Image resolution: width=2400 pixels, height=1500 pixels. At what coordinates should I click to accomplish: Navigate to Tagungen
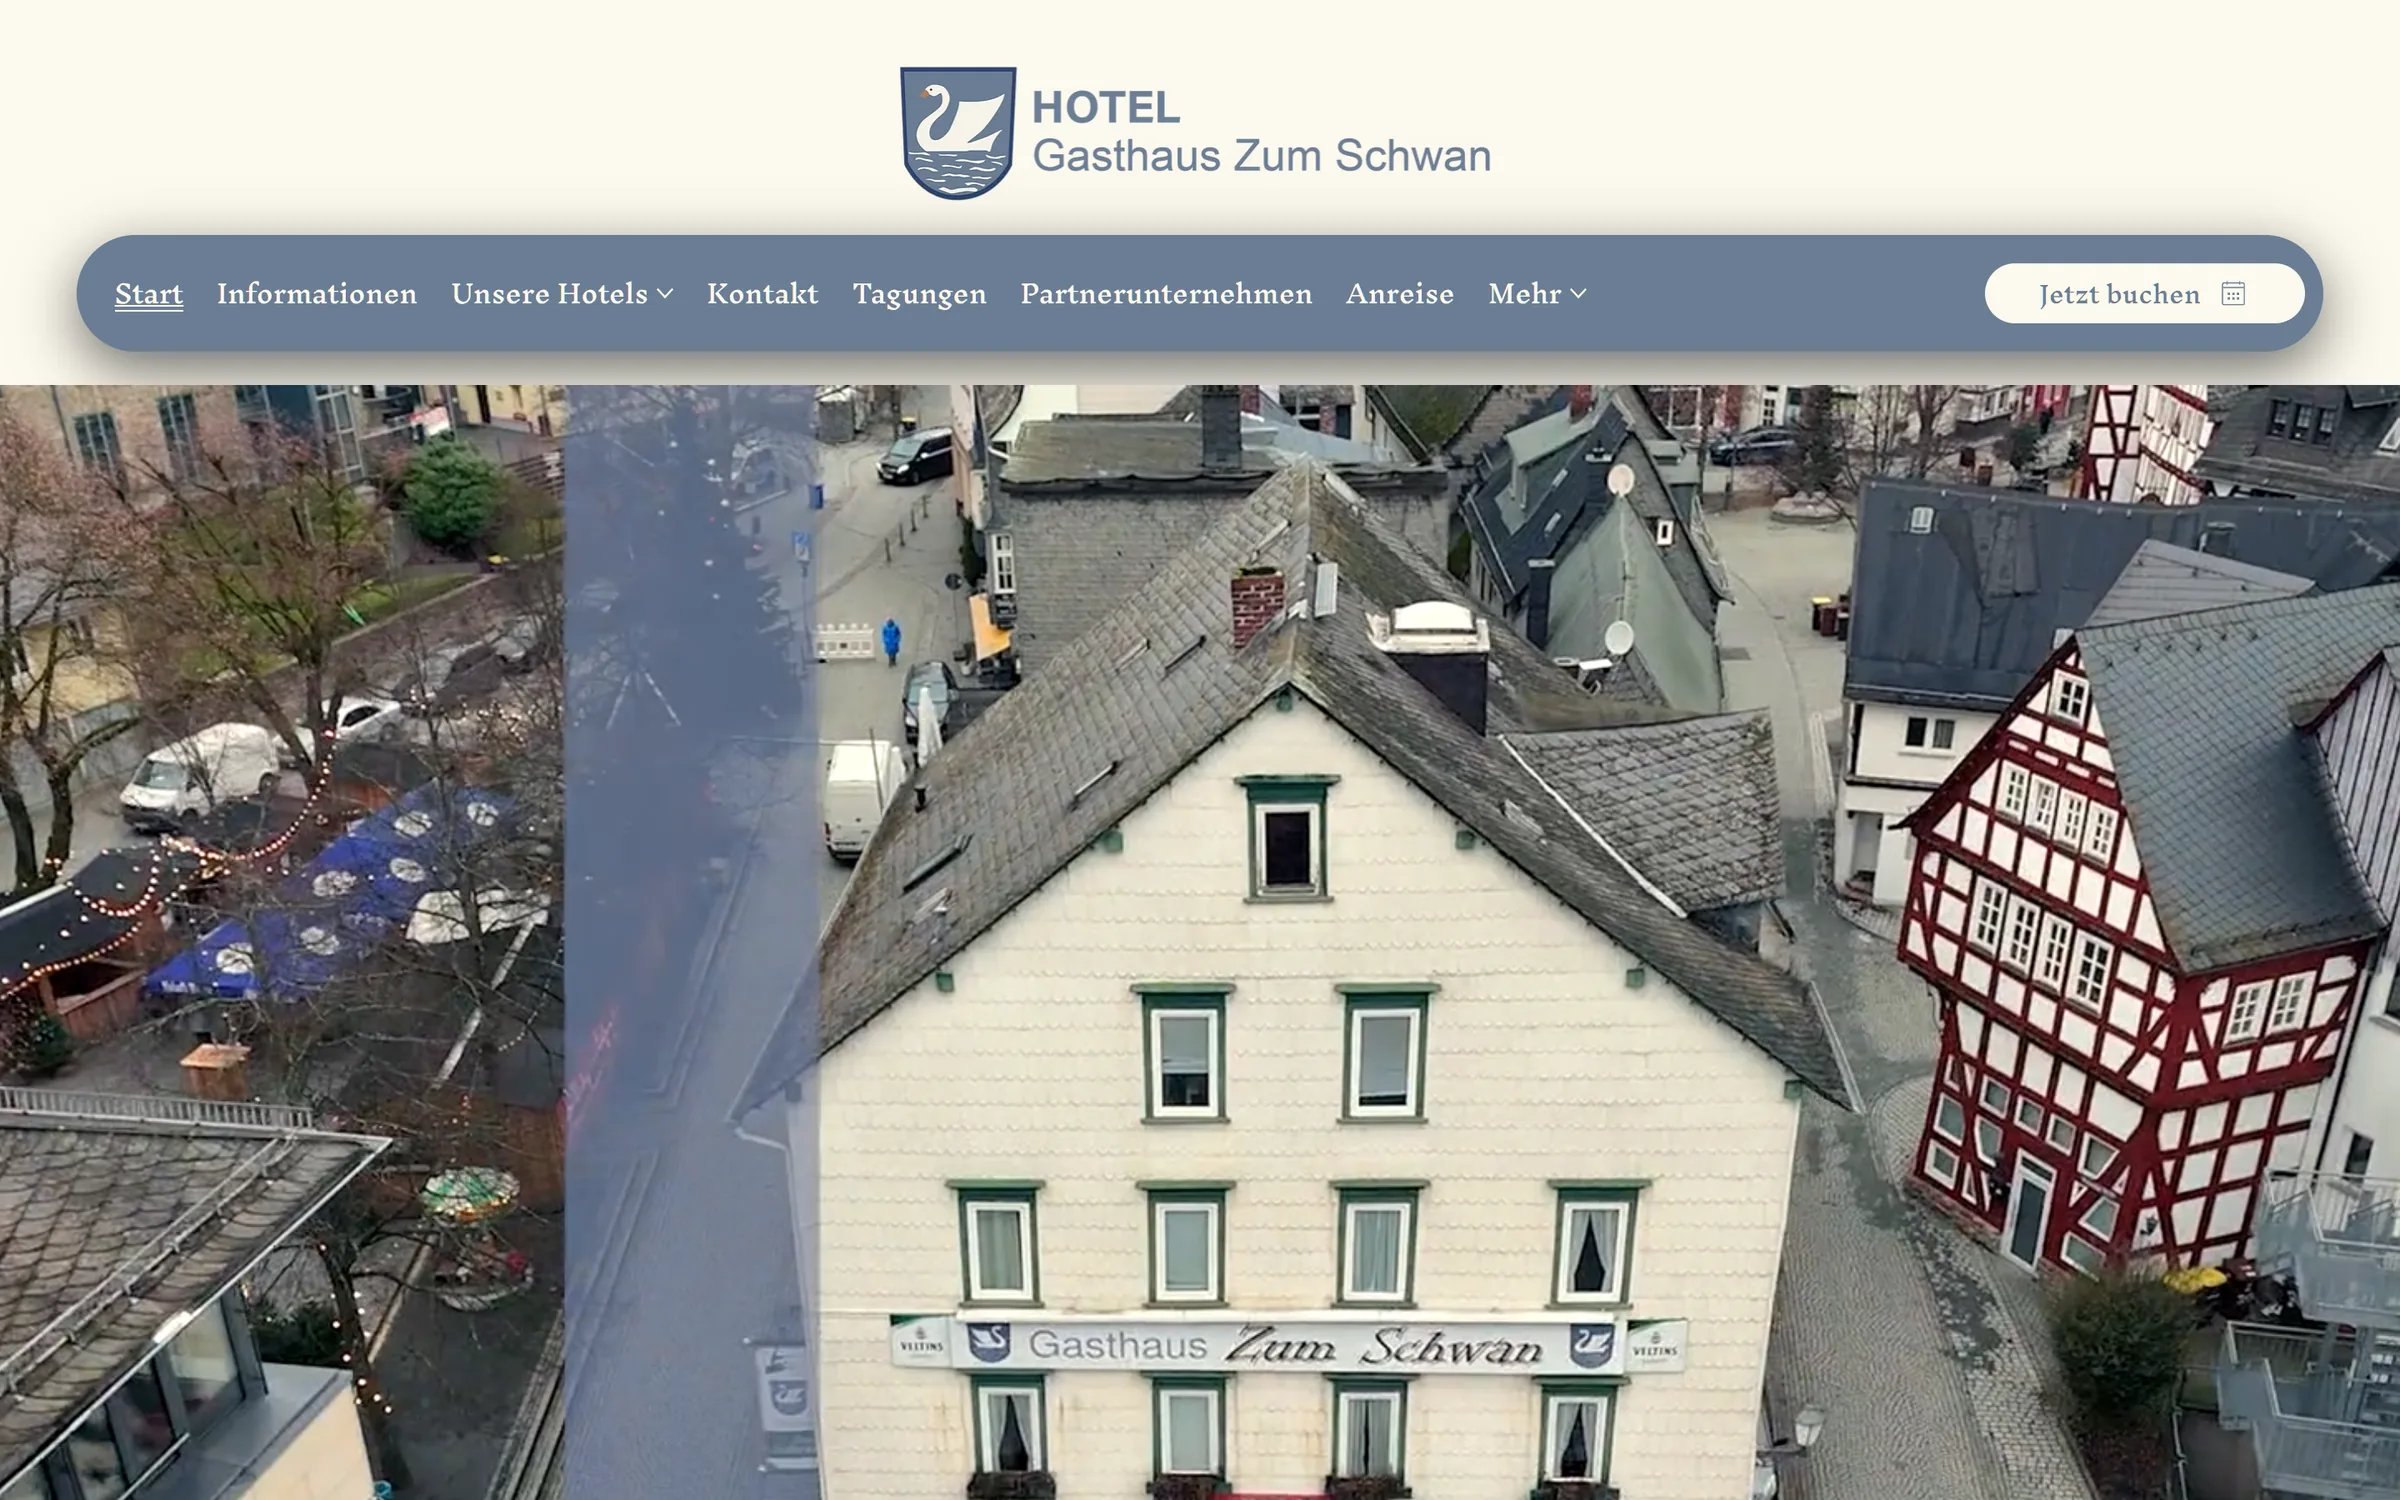(920, 294)
